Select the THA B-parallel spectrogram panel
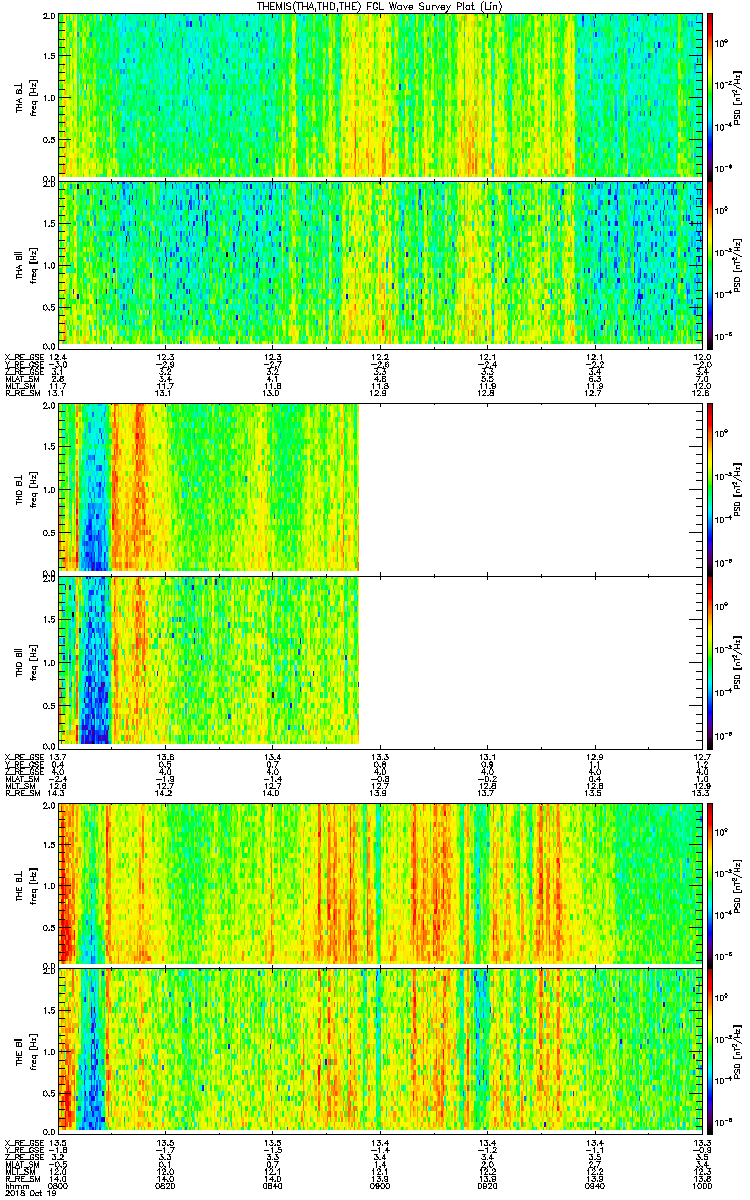 [x=381, y=263]
